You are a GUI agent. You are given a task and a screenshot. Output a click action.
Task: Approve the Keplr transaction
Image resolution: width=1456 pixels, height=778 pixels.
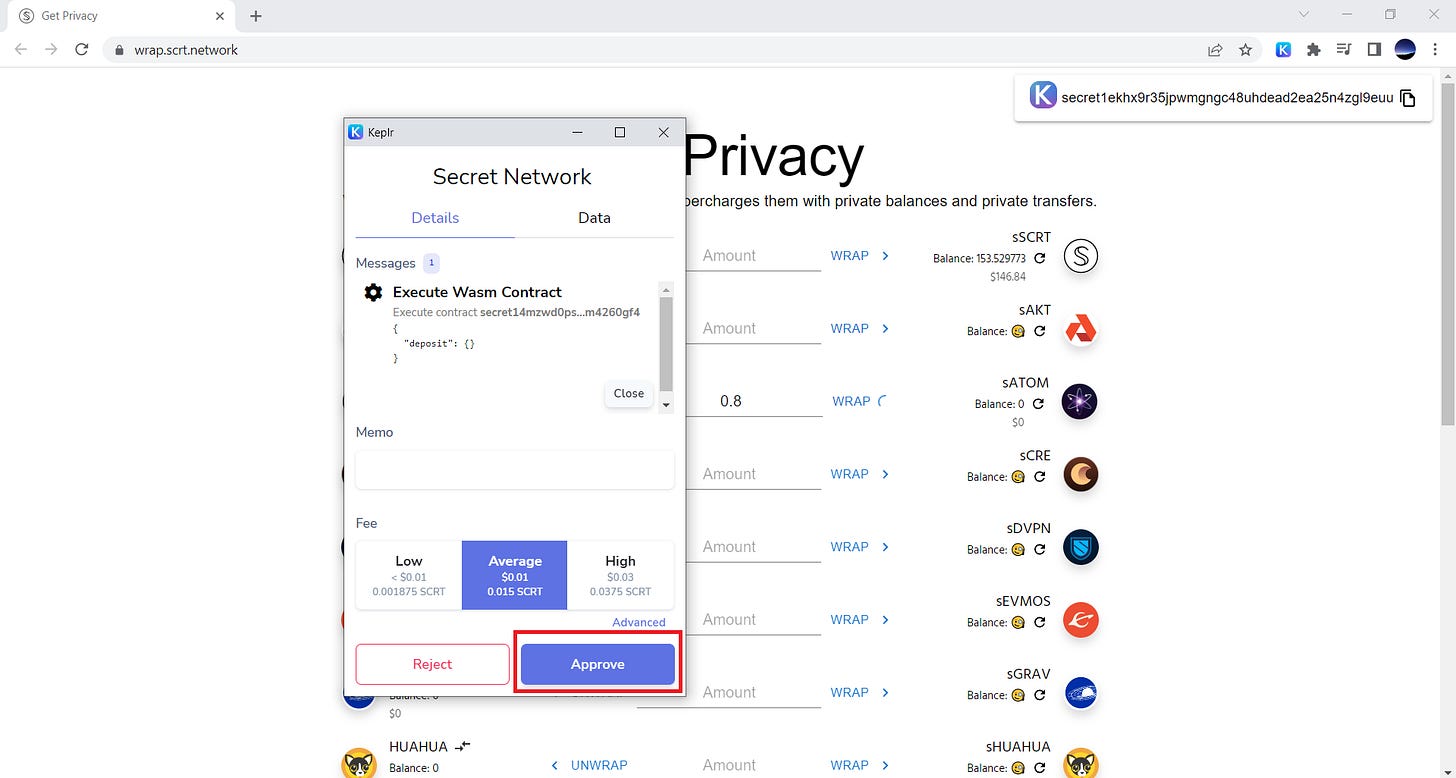click(x=598, y=664)
